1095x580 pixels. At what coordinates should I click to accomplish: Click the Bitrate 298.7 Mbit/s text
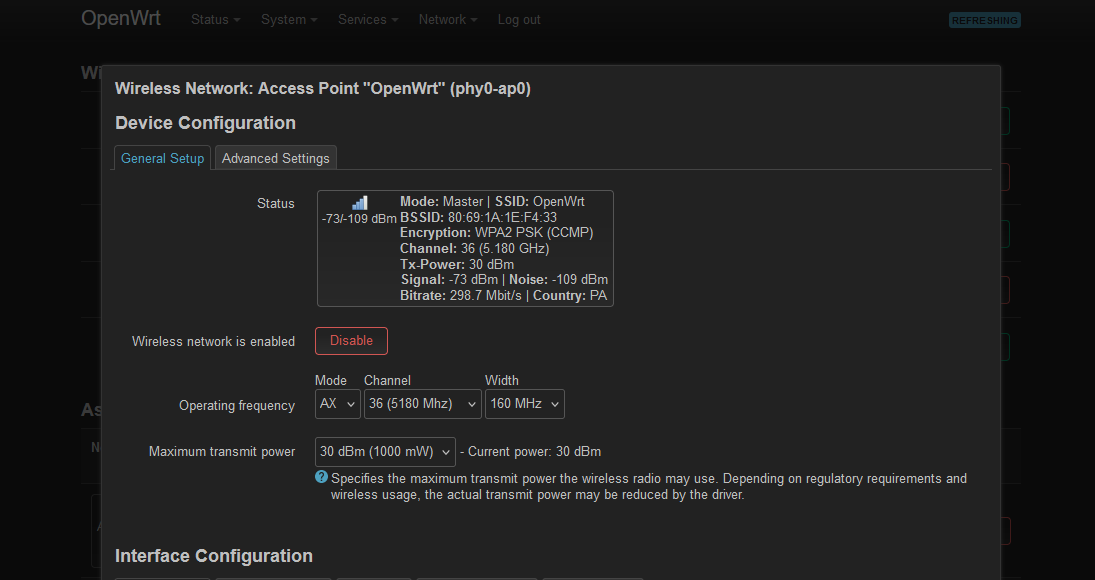tap(461, 295)
